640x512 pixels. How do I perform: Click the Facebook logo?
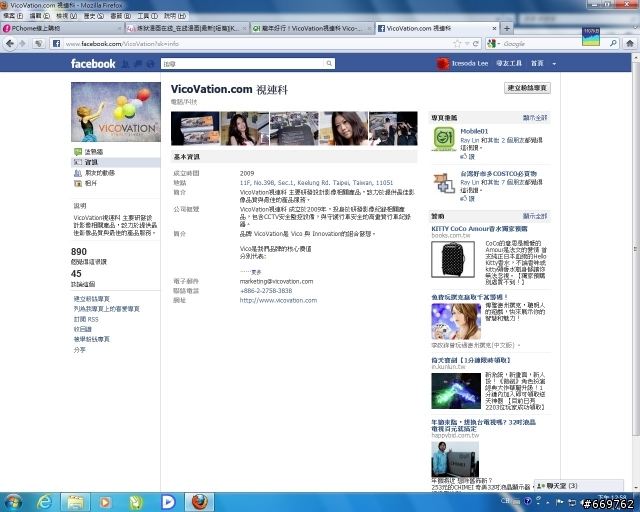(93, 64)
